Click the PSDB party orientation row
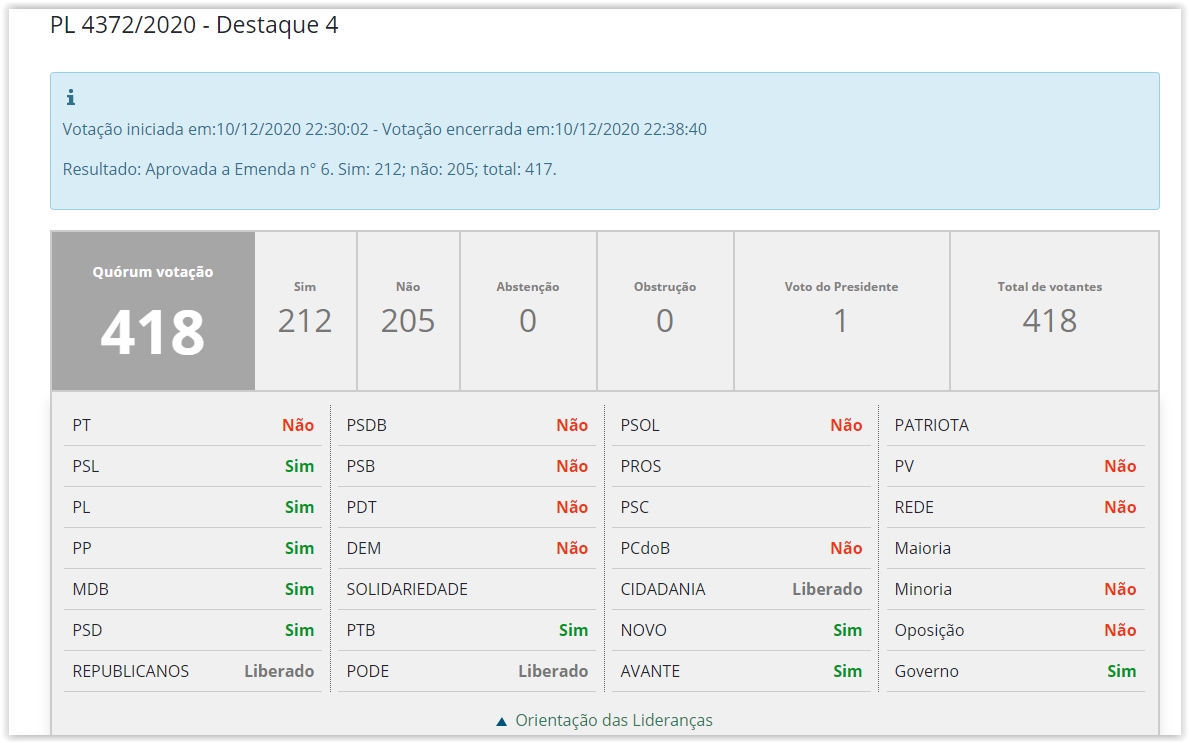The image size is (1189, 743). click(x=467, y=425)
